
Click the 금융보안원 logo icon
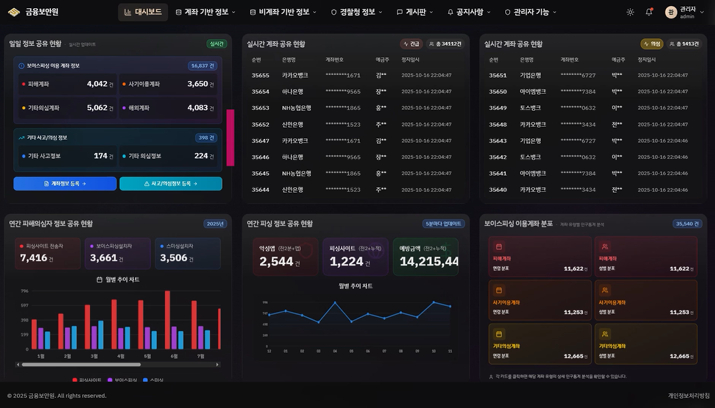(14, 12)
